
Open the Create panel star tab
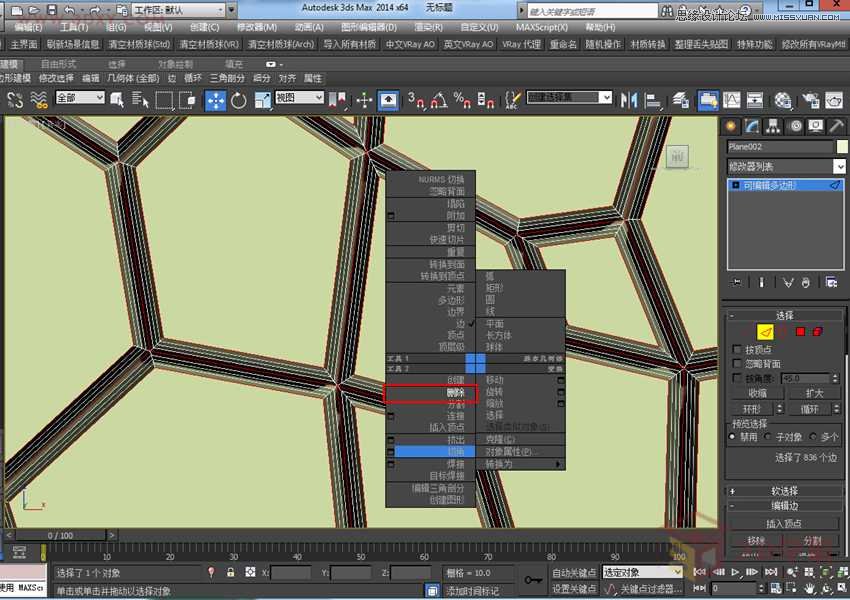(x=731, y=126)
